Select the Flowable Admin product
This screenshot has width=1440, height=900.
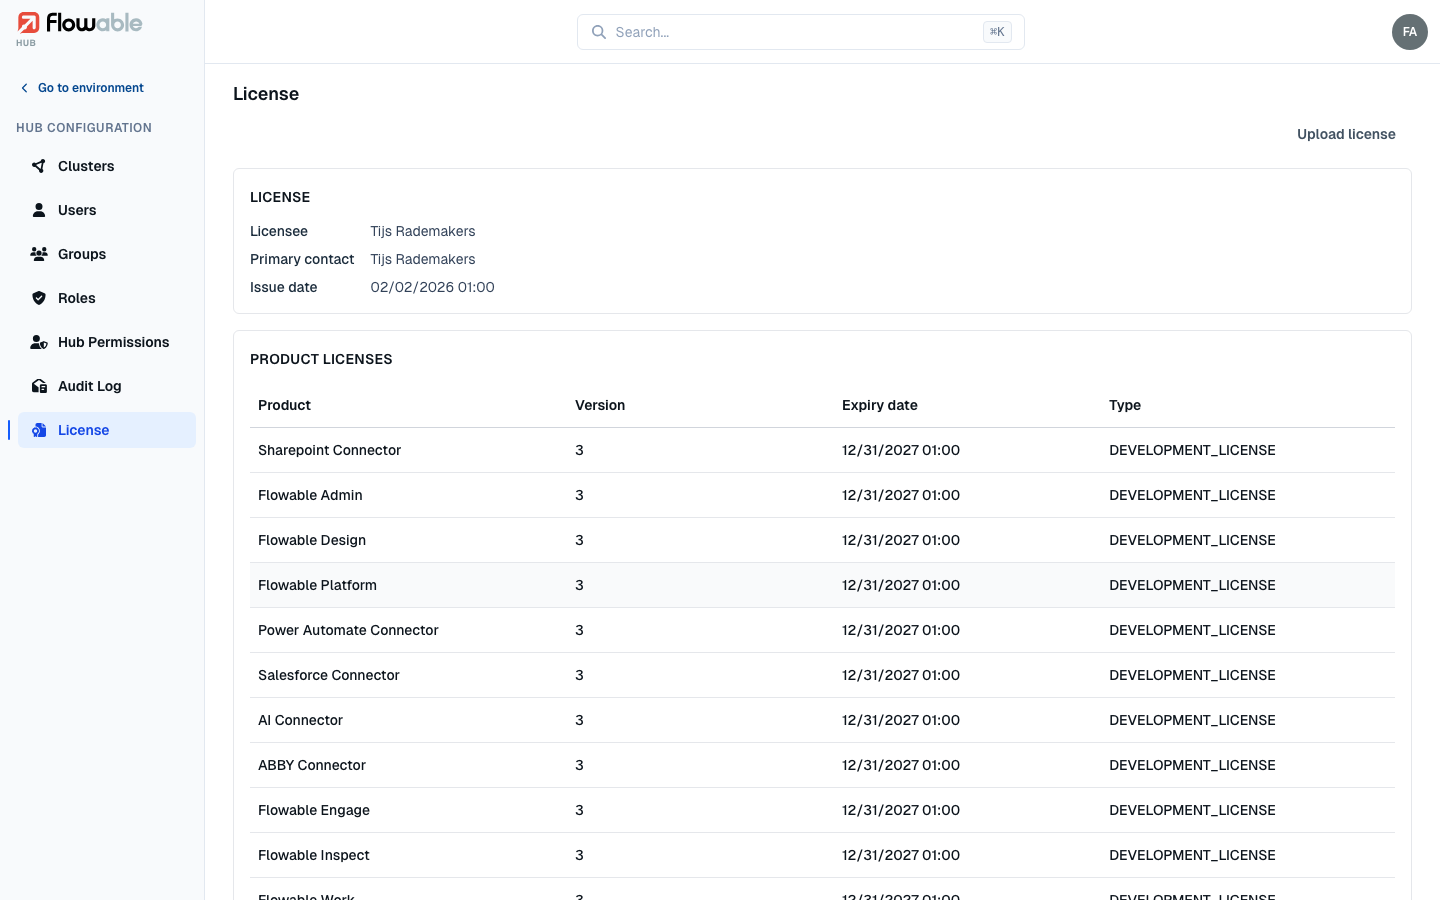822,495
